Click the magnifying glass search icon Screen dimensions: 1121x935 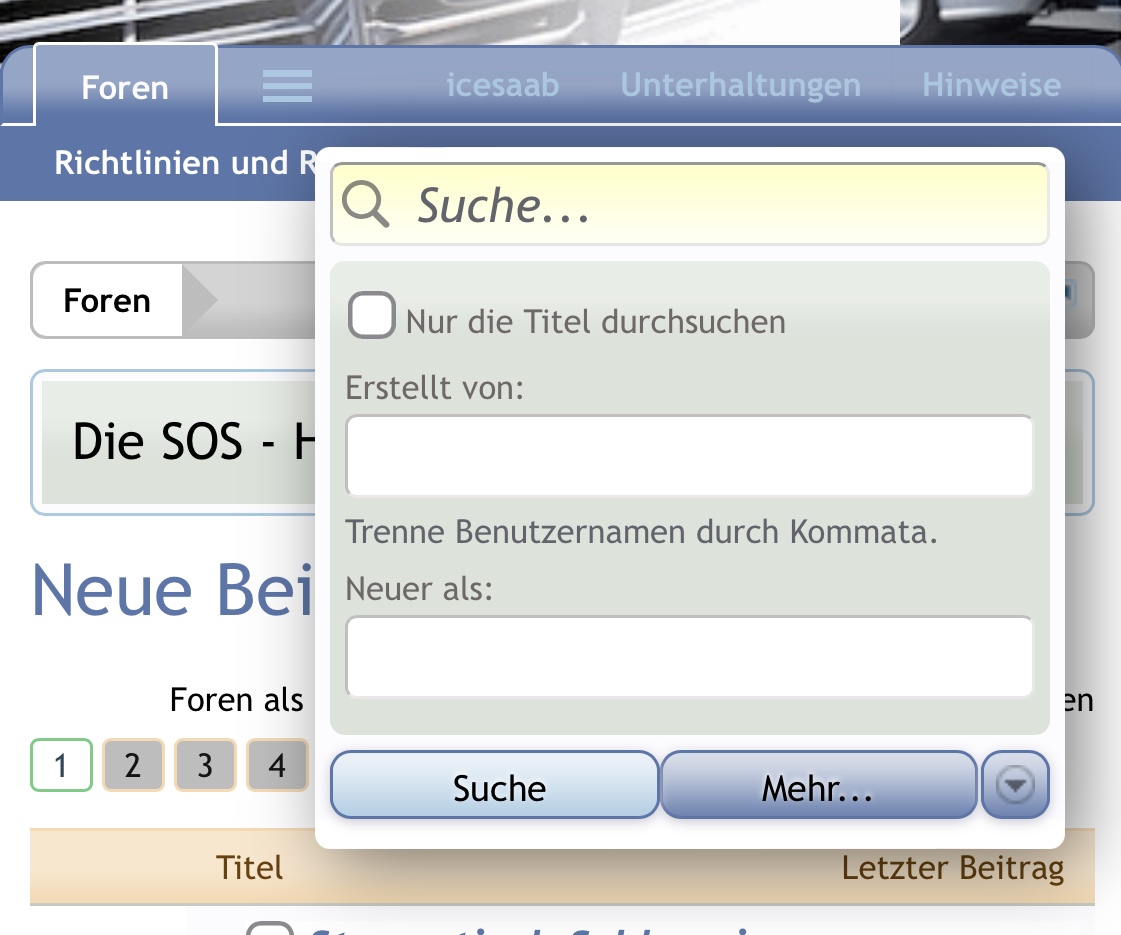pos(365,204)
